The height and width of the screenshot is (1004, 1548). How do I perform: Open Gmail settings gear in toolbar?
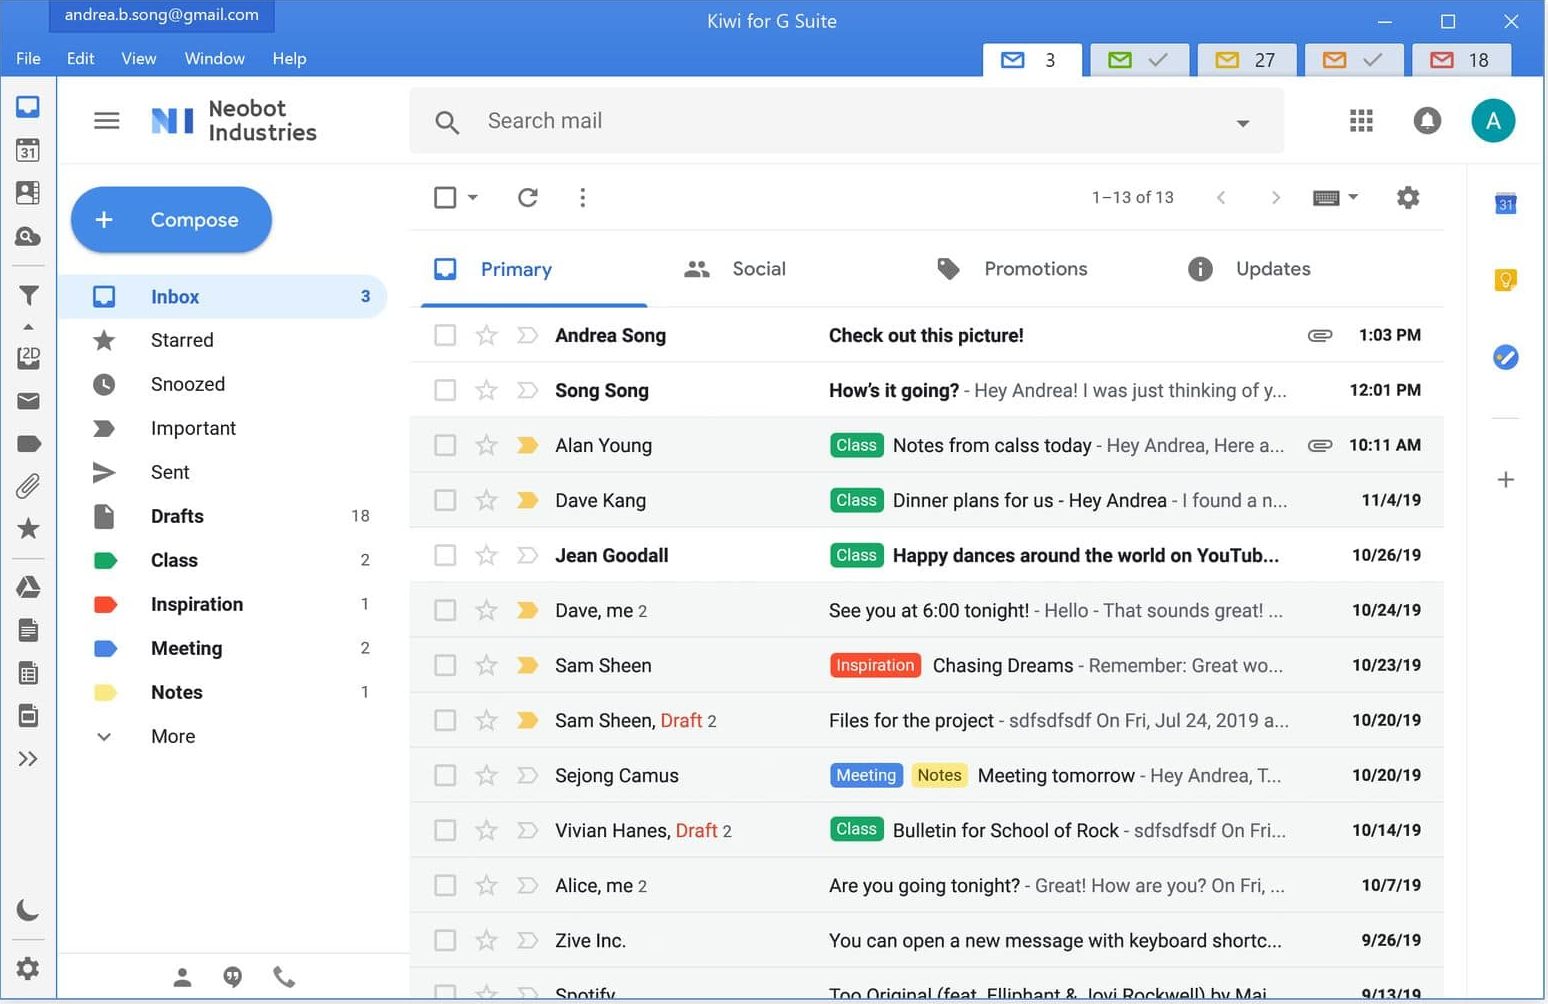point(1408,198)
